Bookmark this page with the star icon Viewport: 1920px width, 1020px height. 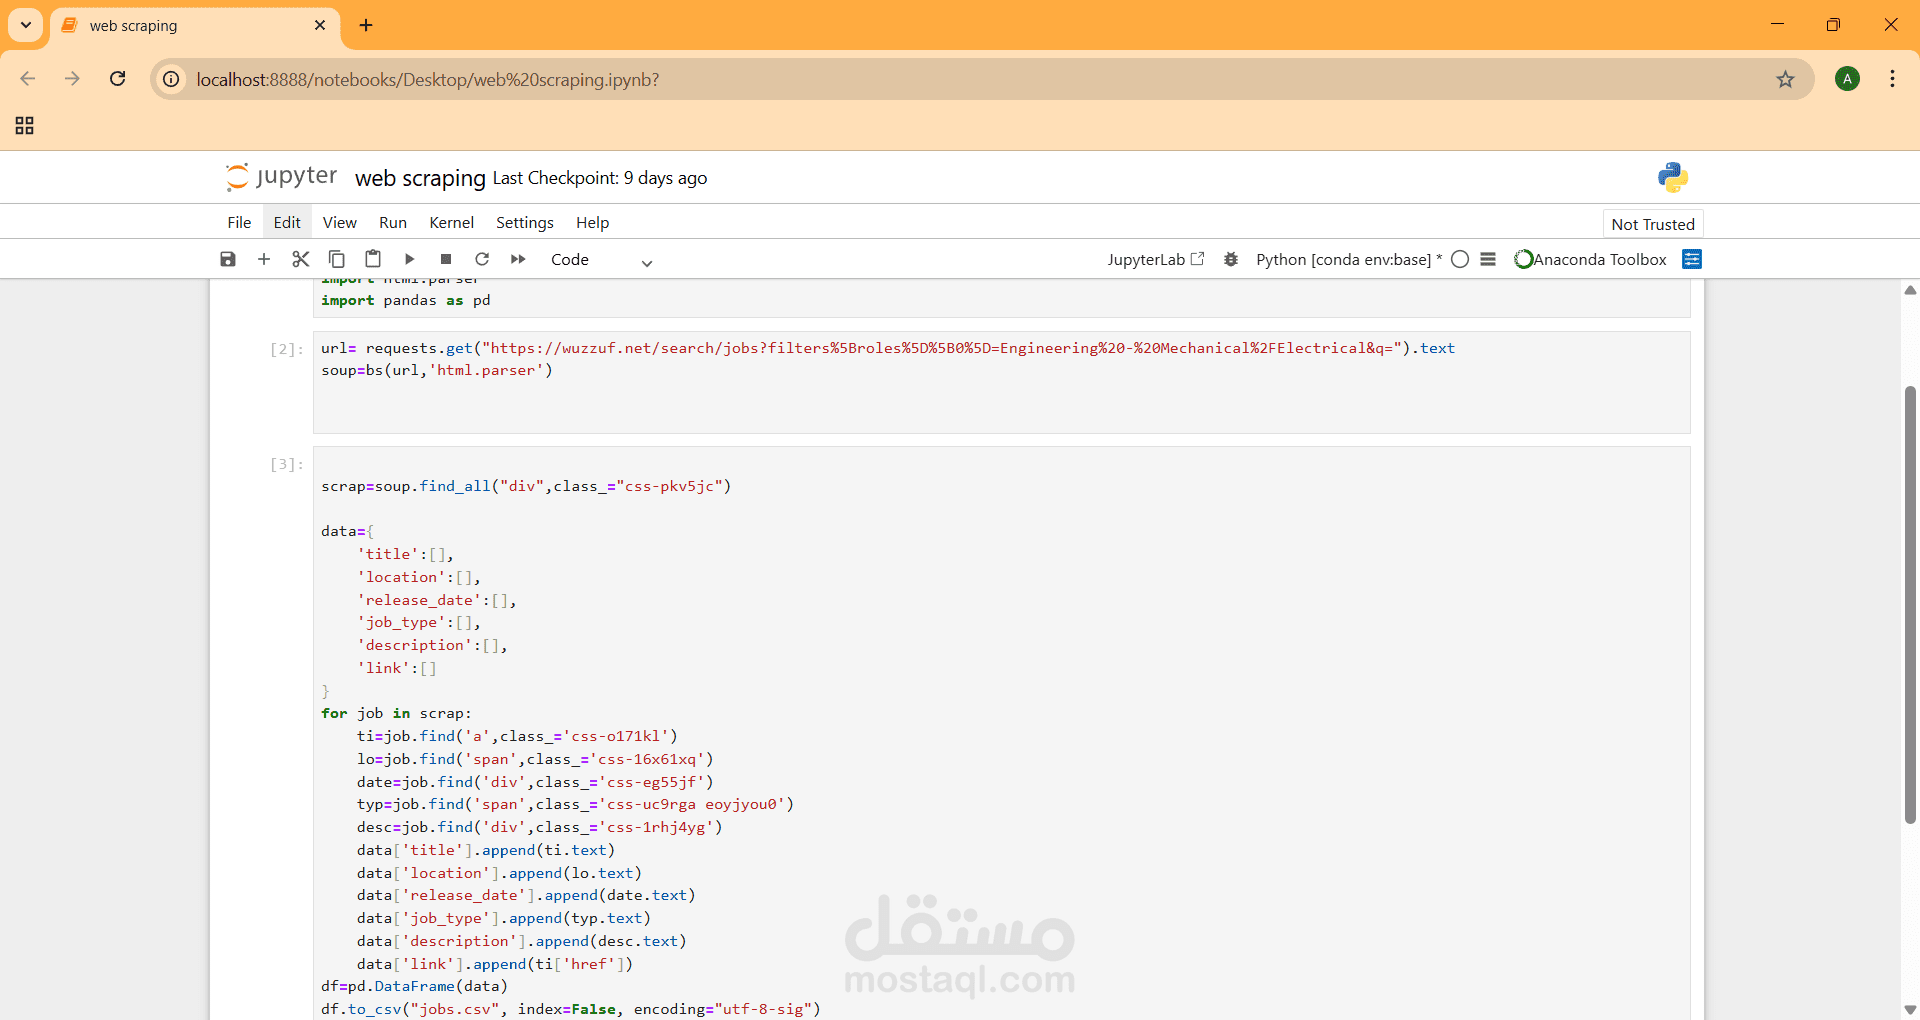tap(1785, 79)
